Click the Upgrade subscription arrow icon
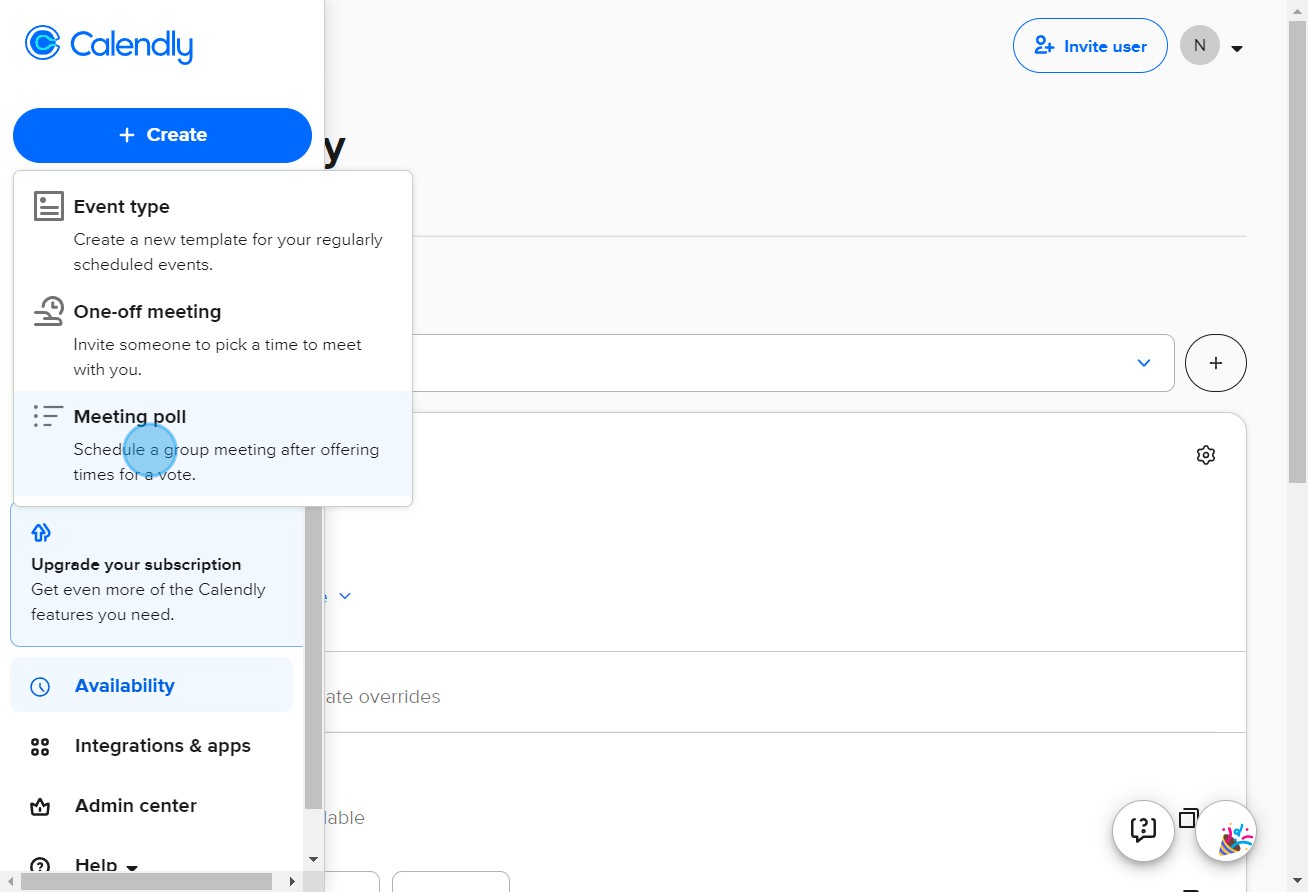 41,532
